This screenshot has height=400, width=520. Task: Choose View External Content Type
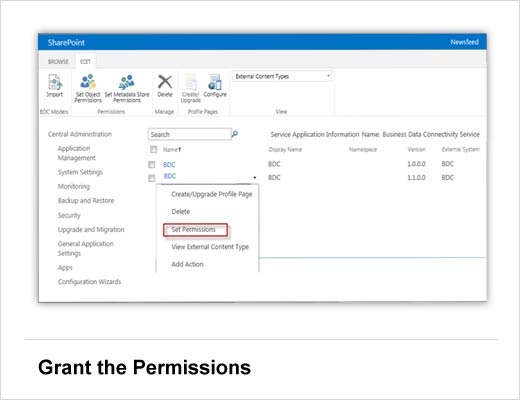coord(210,247)
